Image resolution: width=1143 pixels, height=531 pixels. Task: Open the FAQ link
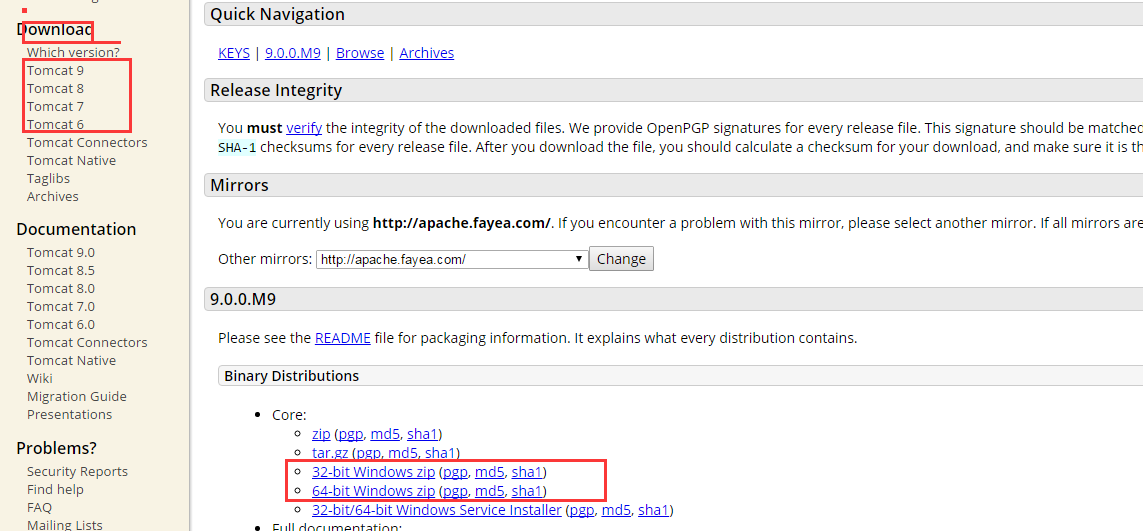coord(39,507)
